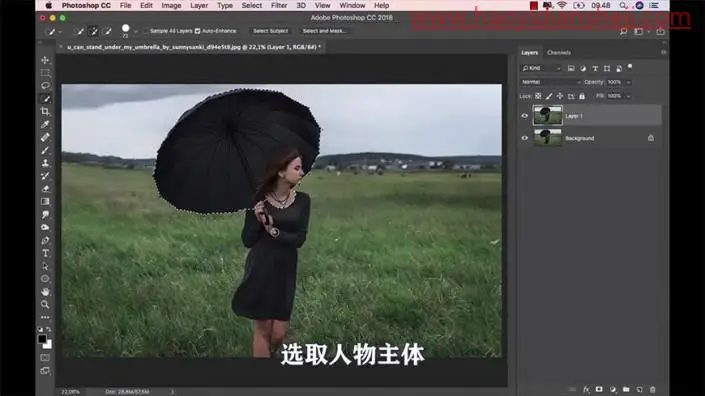Toggle Quick Mask mode icon
The width and height of the screenshot is (705, 396).
45,358
